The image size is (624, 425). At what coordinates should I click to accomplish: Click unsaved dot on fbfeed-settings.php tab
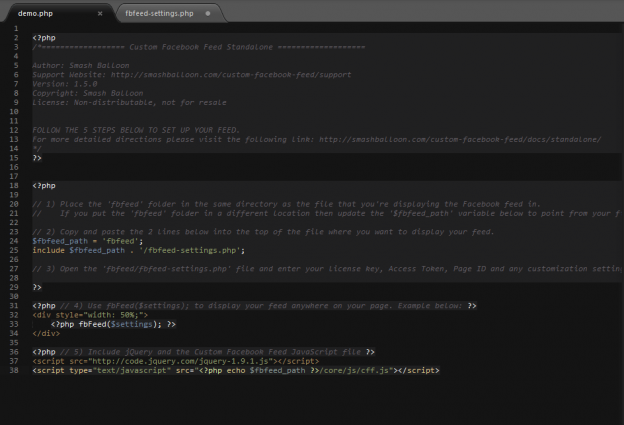207,14
